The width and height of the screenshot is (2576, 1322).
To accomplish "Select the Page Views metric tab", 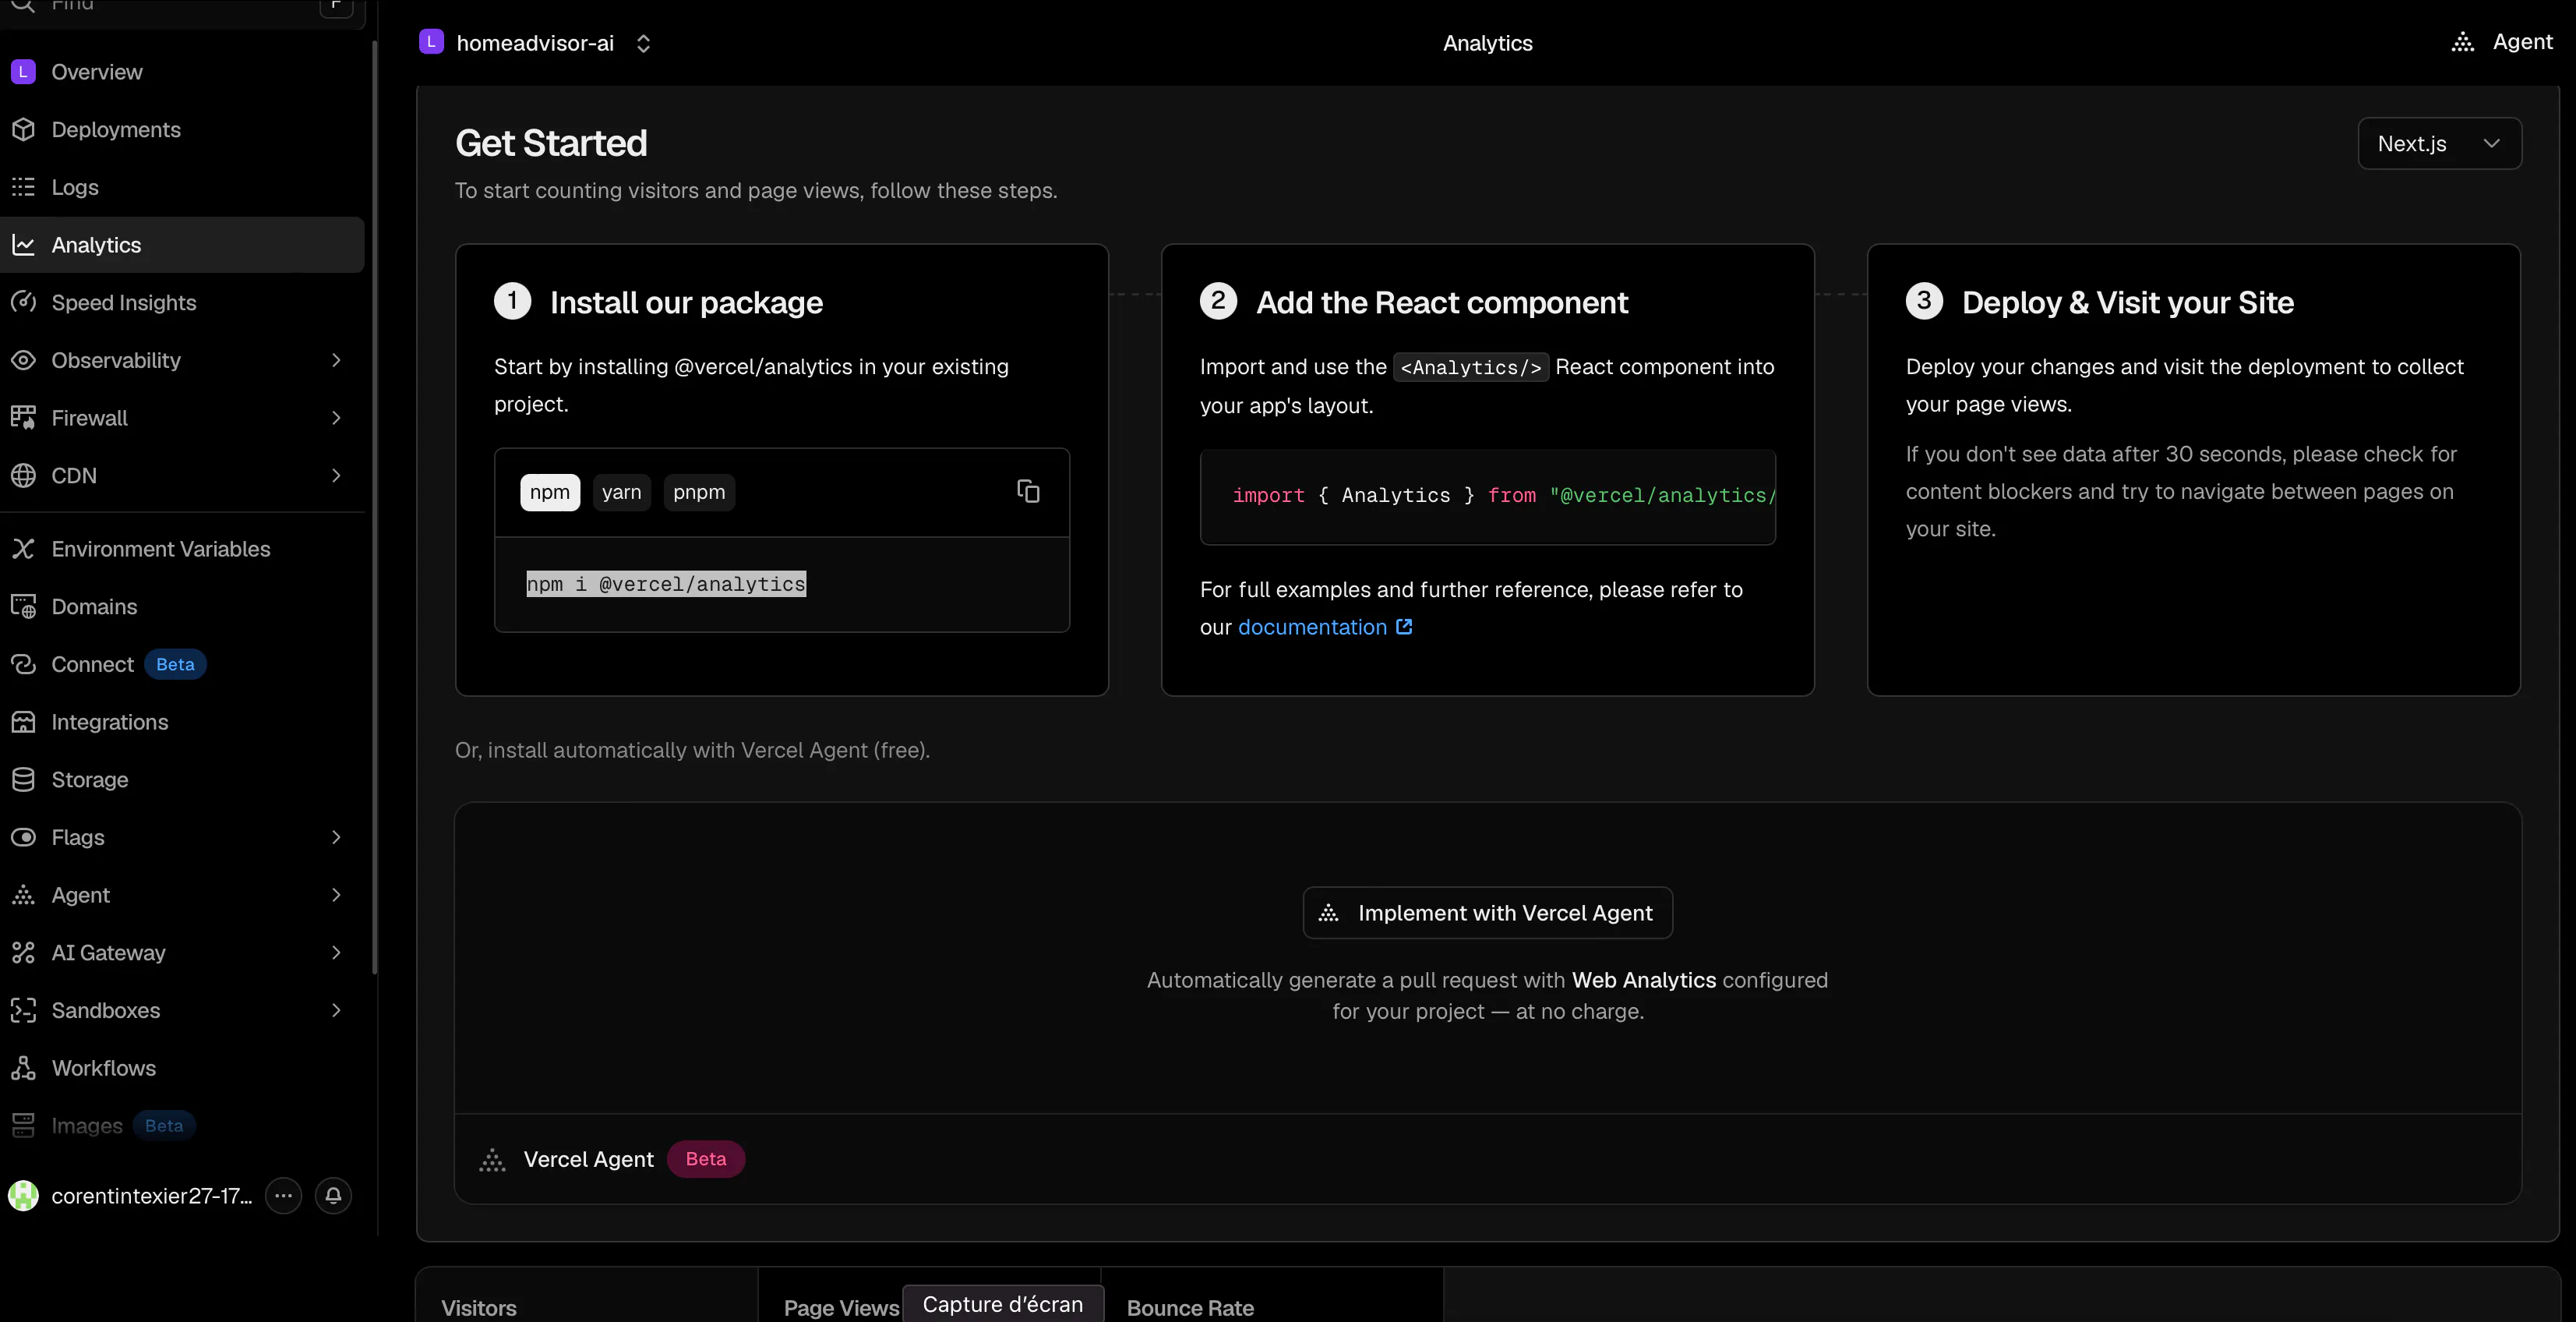I will 842,1307.
